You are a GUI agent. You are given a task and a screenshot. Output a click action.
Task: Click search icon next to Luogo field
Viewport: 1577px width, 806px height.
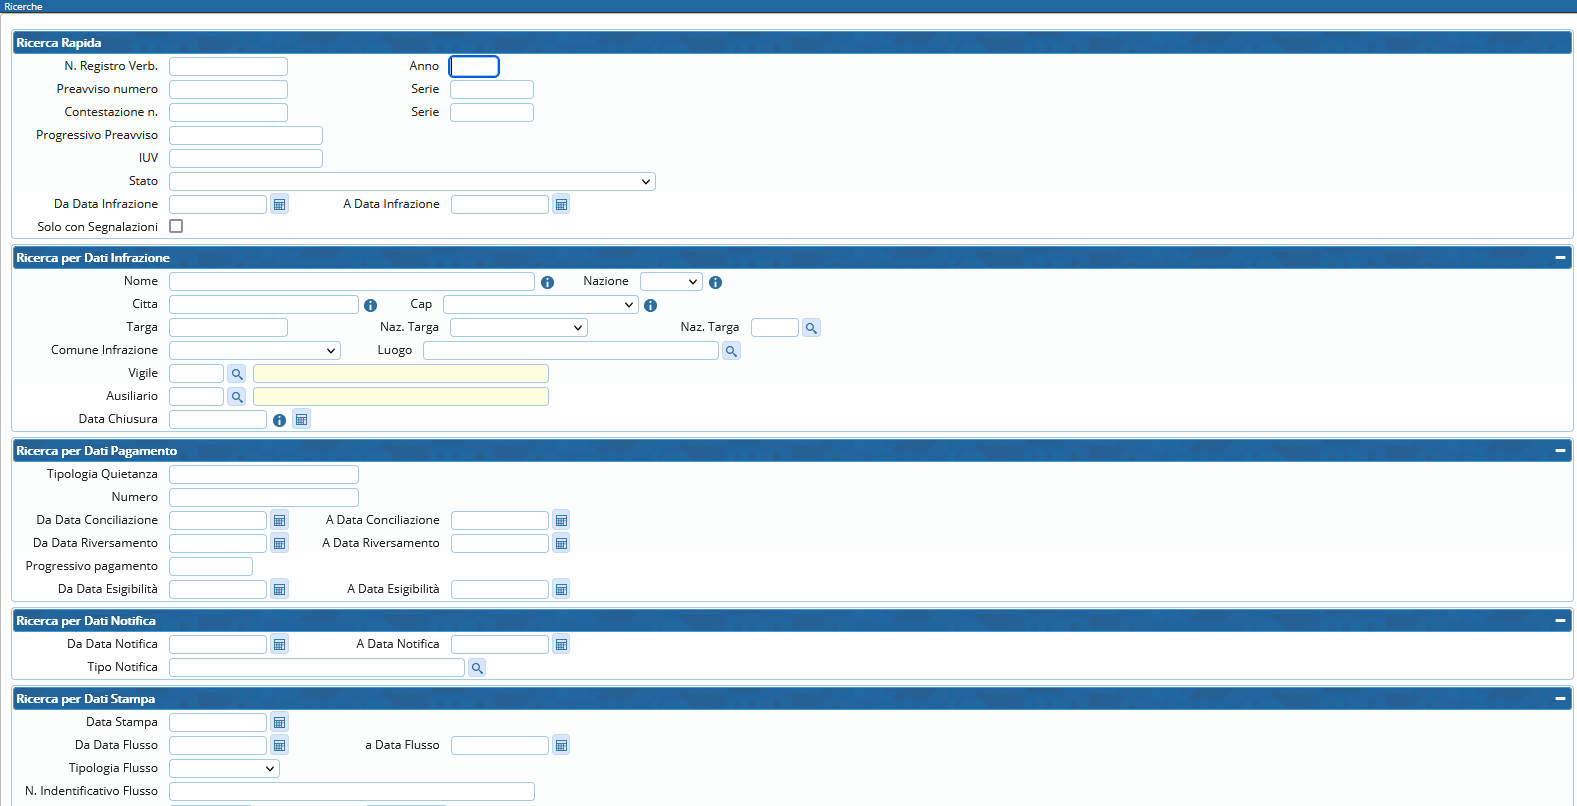click(x=731, y=351)
